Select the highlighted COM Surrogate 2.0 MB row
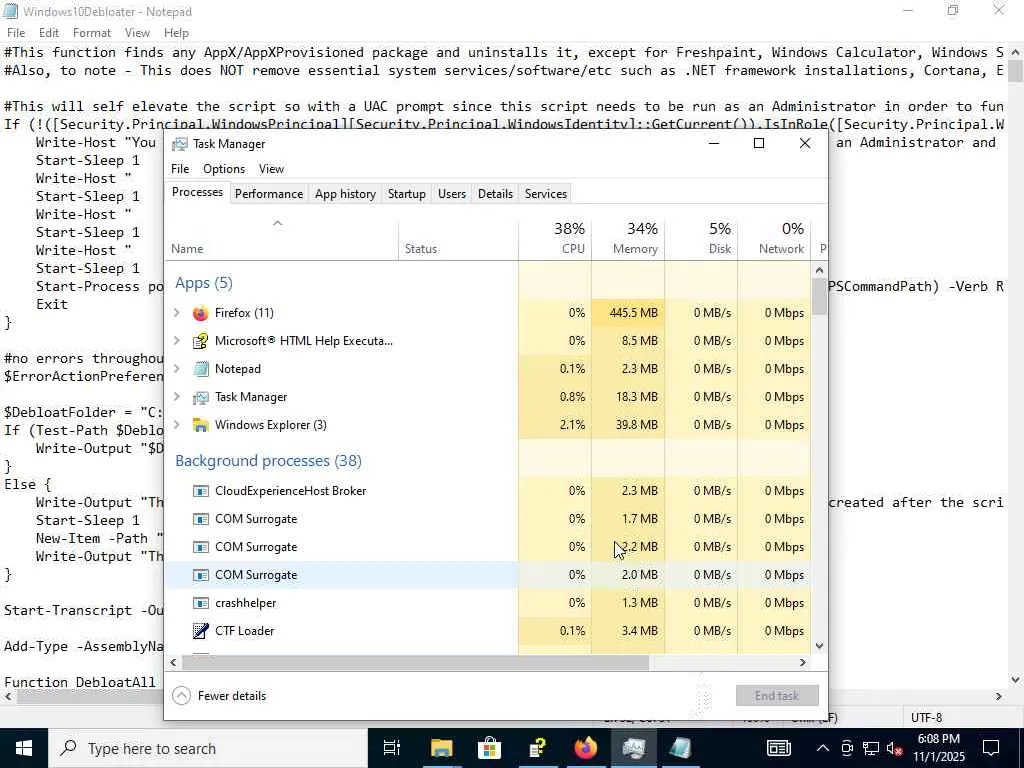 click(x=488, y=575)
